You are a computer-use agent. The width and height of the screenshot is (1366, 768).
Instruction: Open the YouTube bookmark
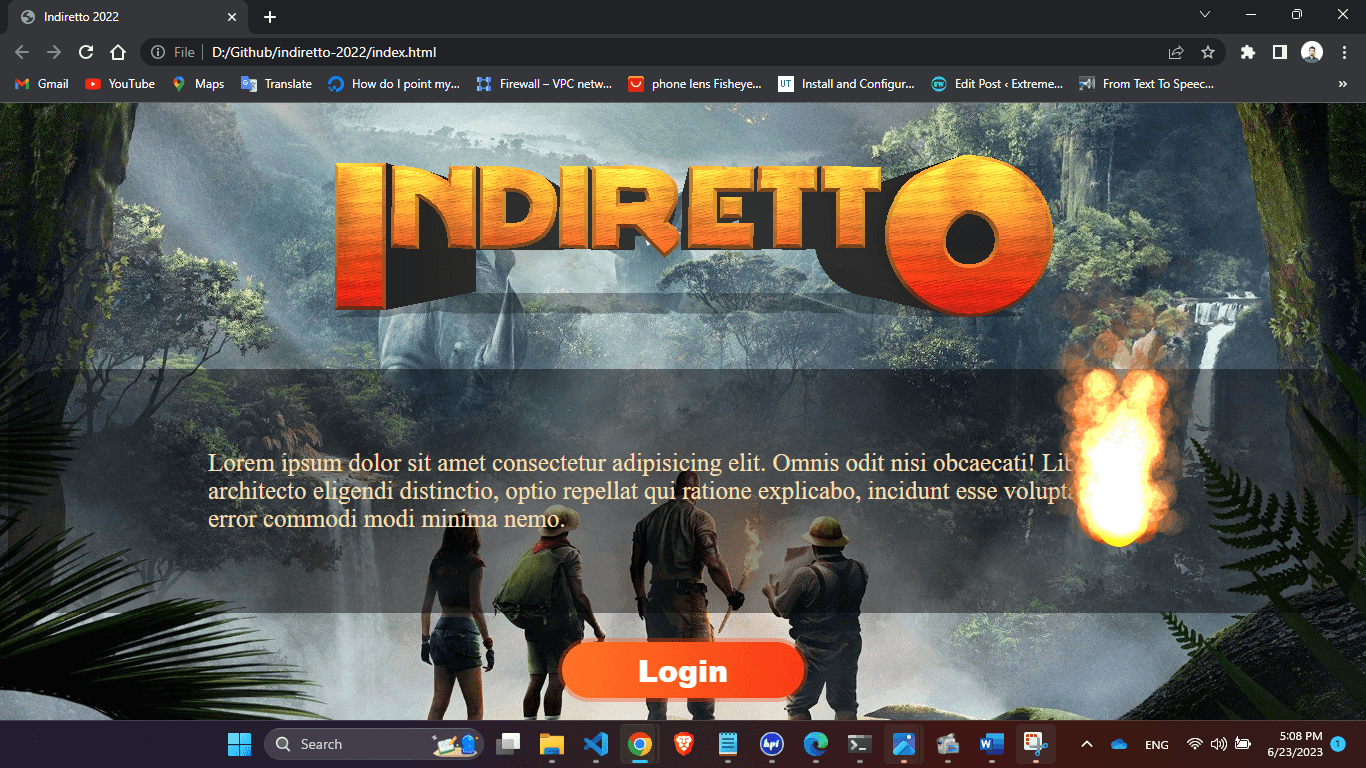(x=120, y=84)
